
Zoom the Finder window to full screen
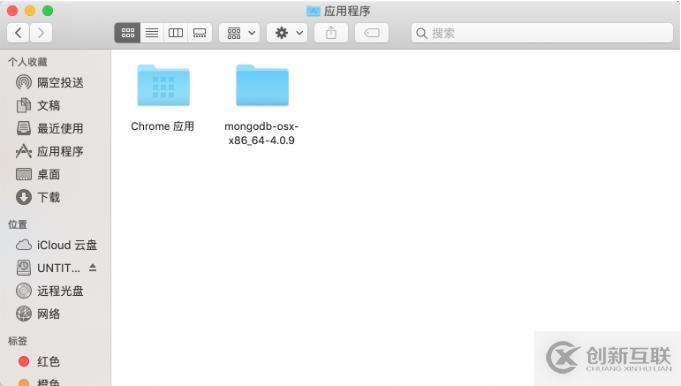pos(48,11)
